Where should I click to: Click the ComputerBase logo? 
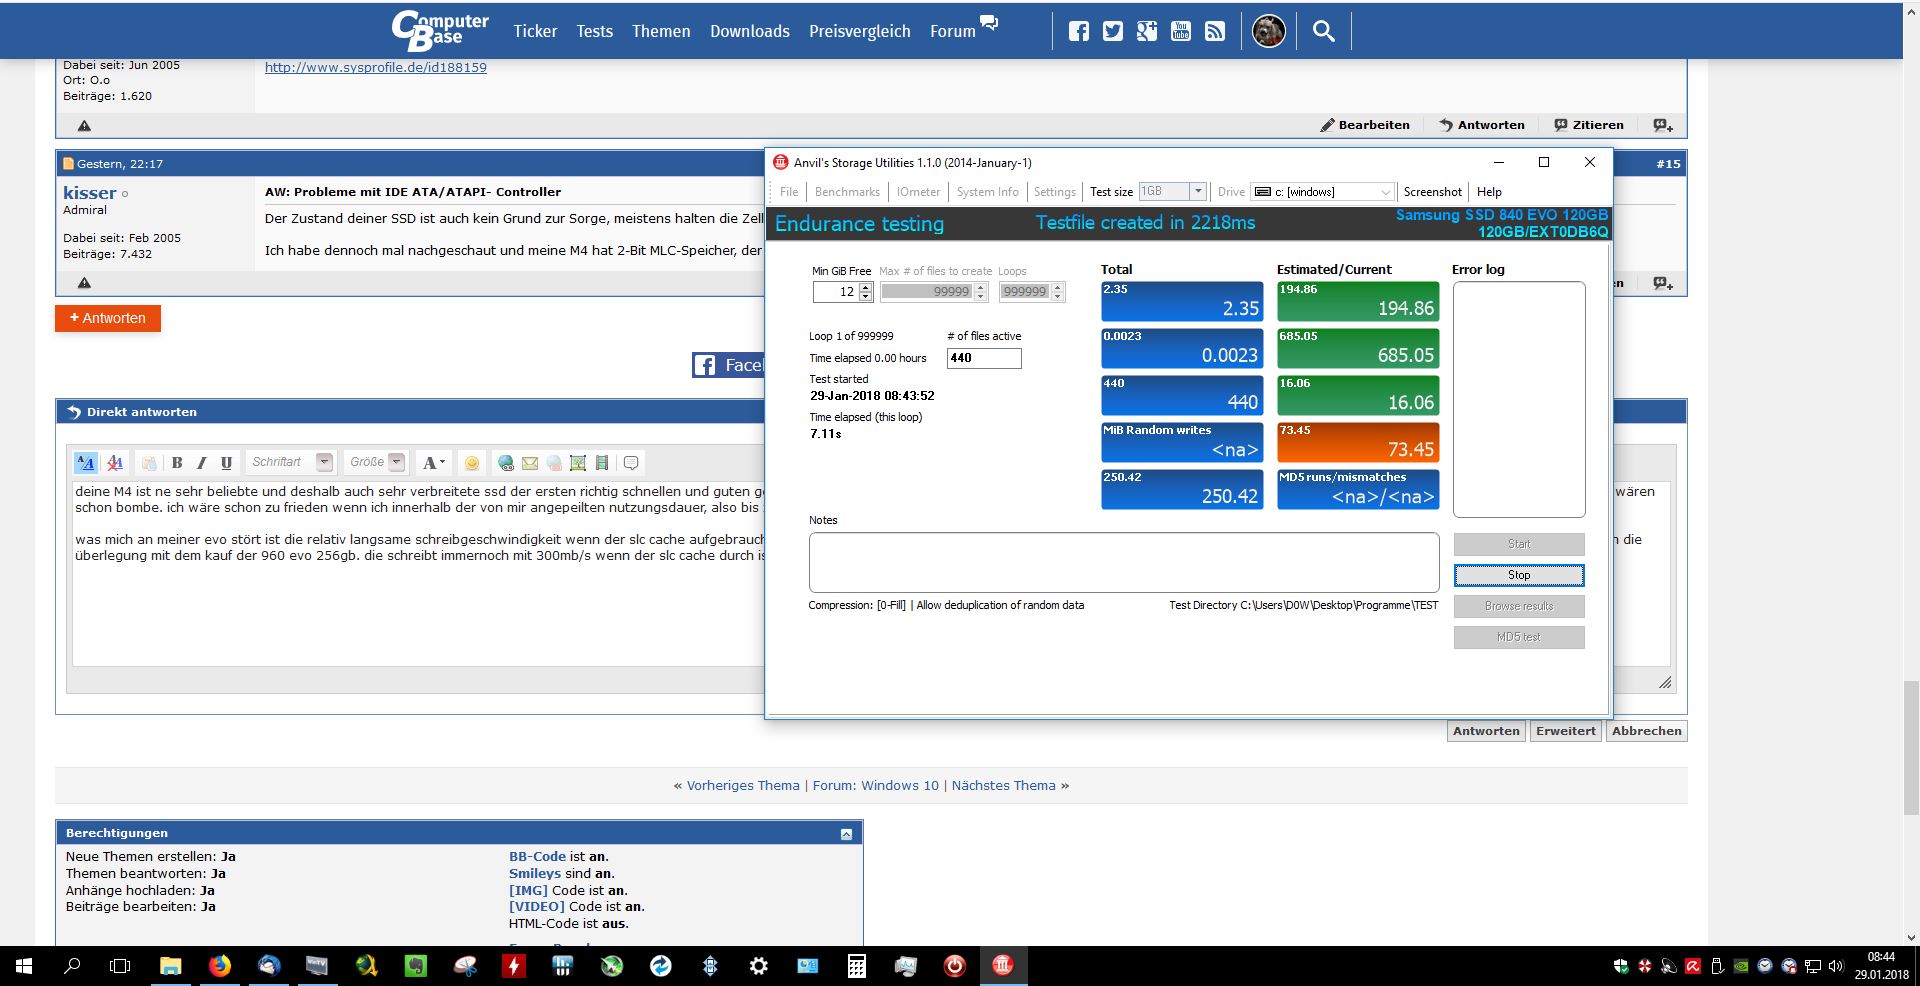[x=440, y=30]
